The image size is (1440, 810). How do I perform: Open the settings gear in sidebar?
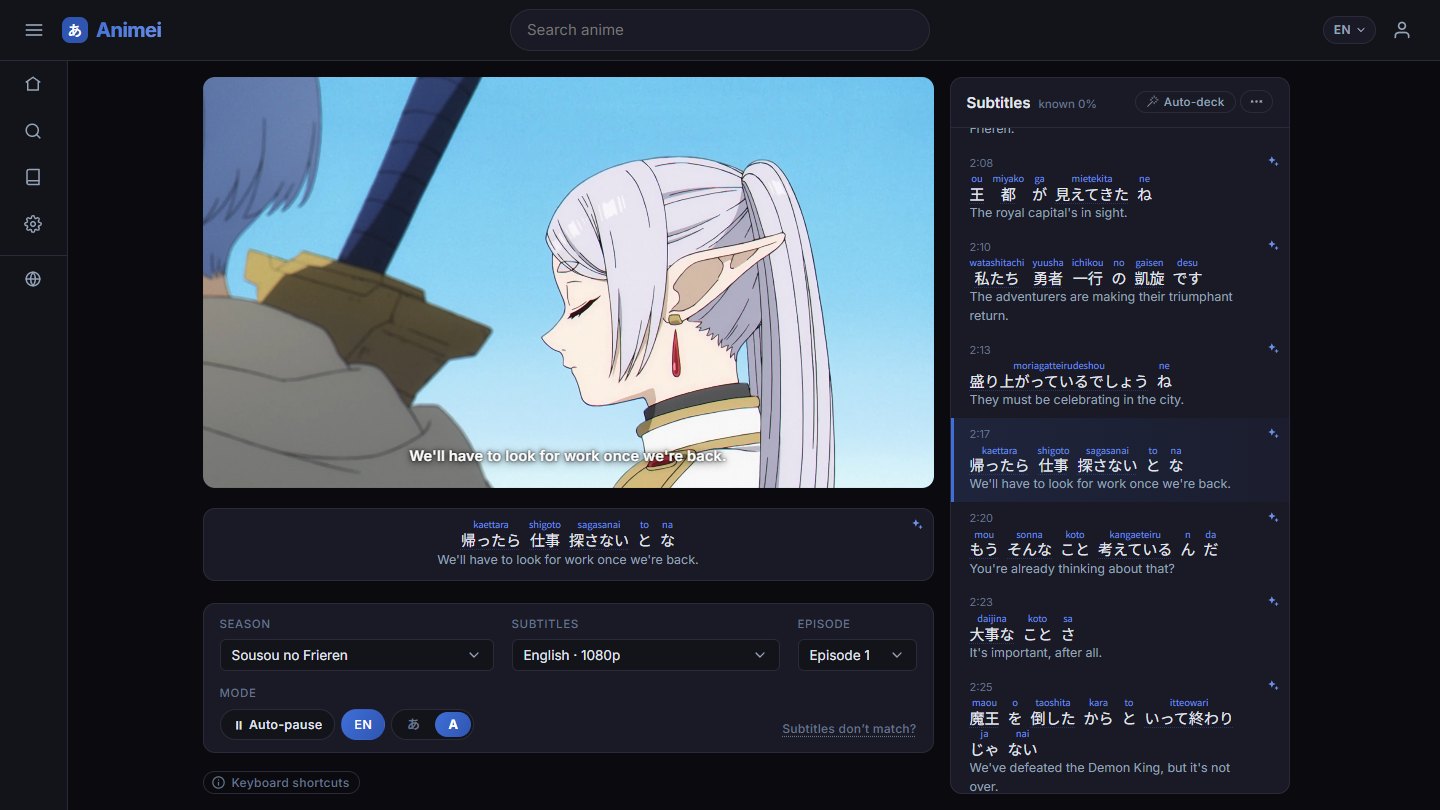pos(33,224)
